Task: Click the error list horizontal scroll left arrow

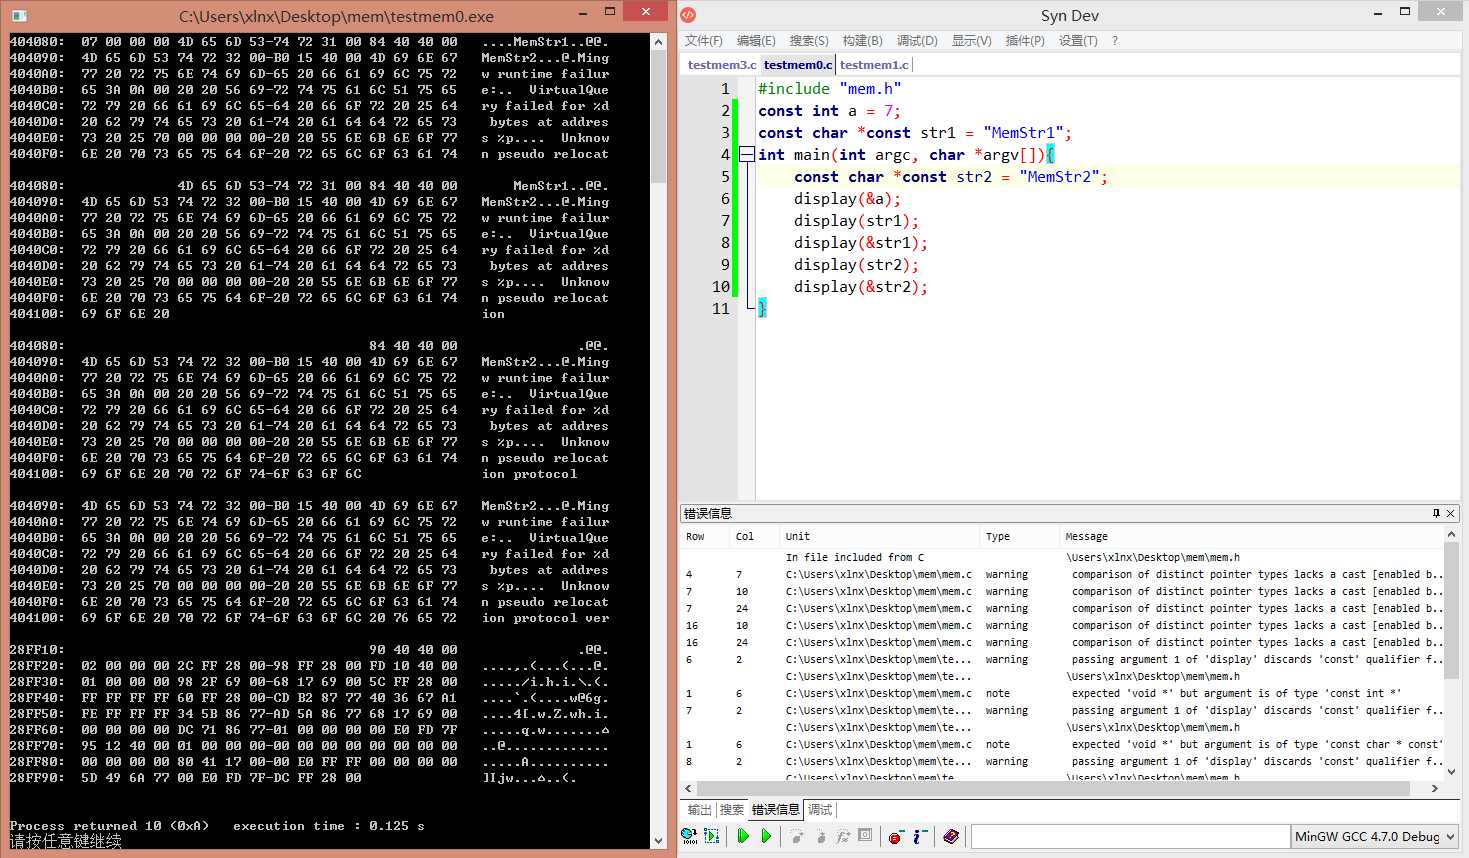Action: [x=689, y=789]
